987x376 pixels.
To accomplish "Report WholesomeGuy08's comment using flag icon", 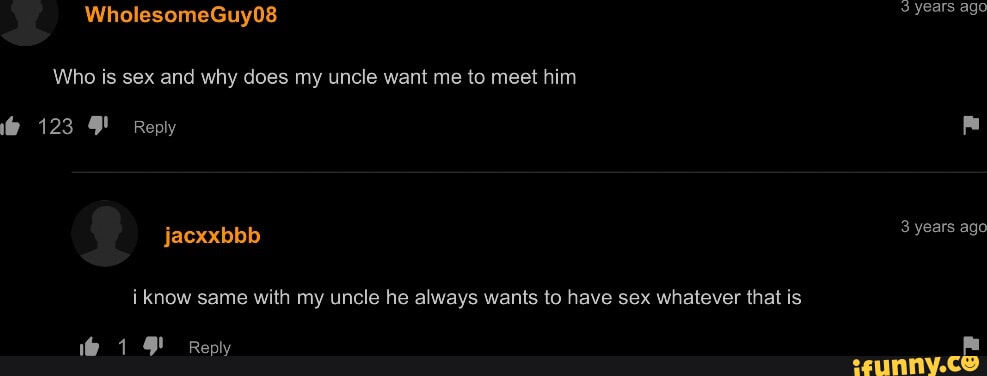I will pos(971,126).
